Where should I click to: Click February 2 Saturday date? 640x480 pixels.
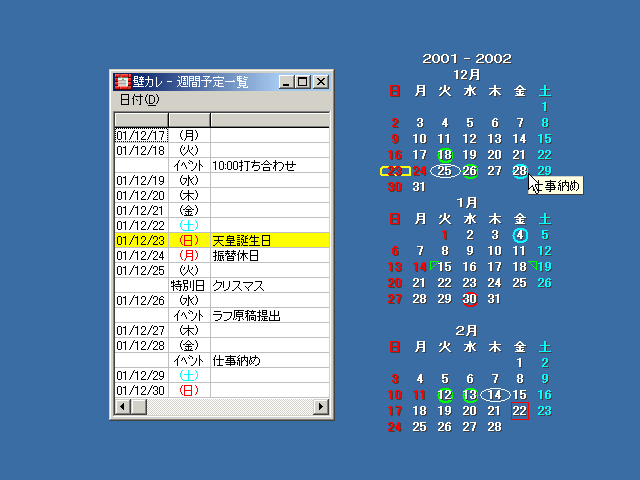click(544, 363)
